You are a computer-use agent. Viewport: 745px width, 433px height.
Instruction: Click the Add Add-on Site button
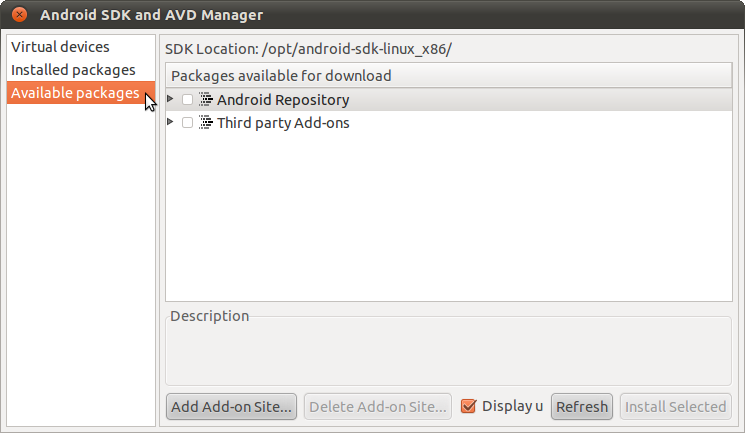(231, 406)
